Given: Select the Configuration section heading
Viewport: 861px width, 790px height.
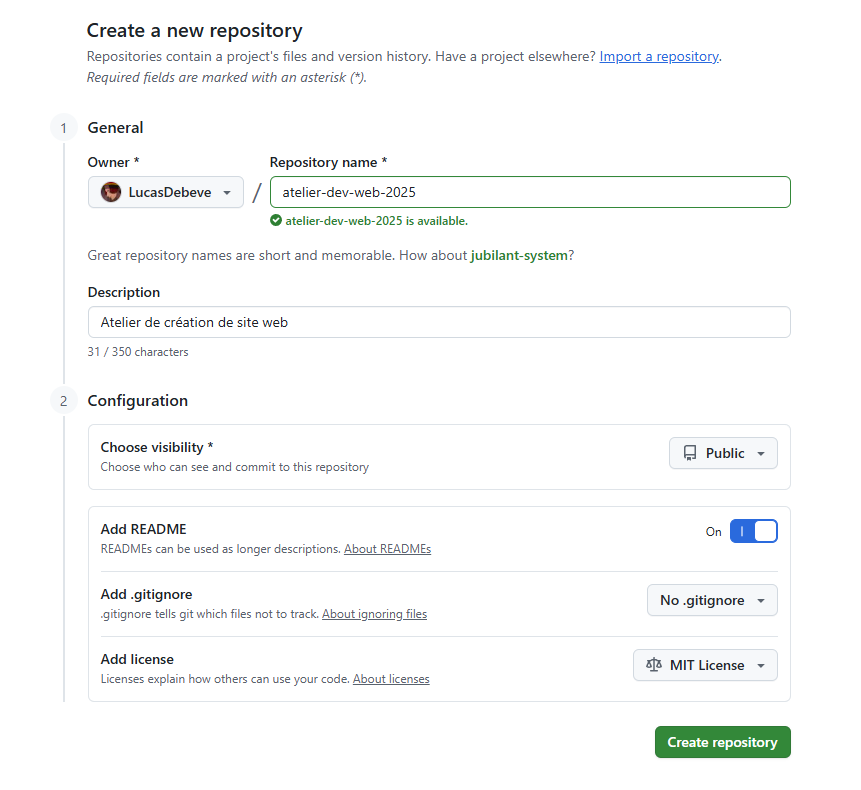Looking at the screenshot, I should [137, 400].
